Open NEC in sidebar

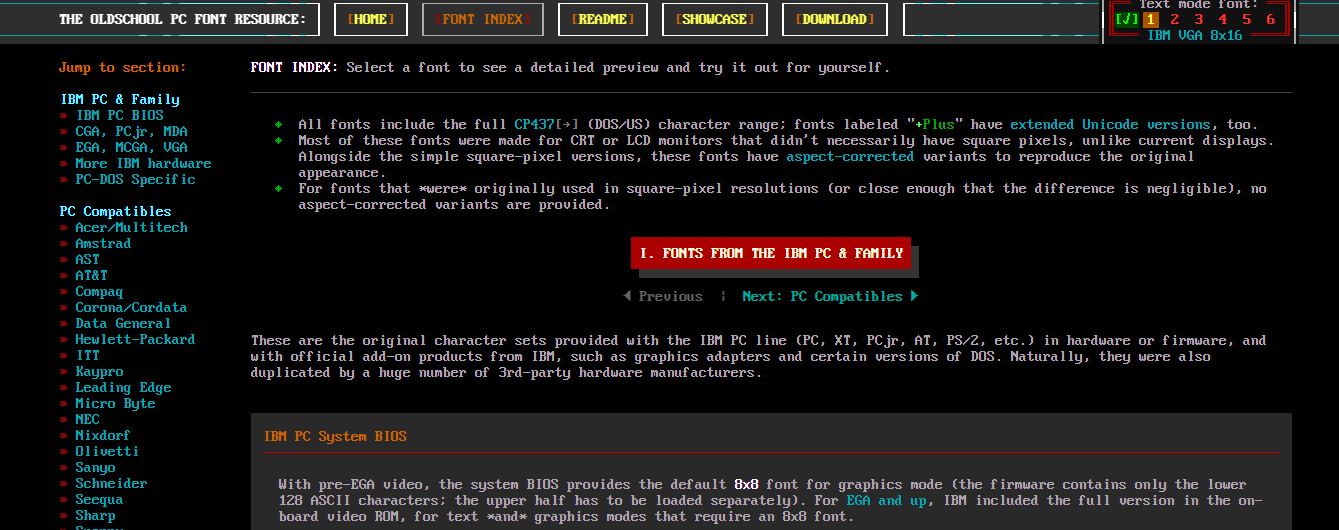[x=87, y=419]
